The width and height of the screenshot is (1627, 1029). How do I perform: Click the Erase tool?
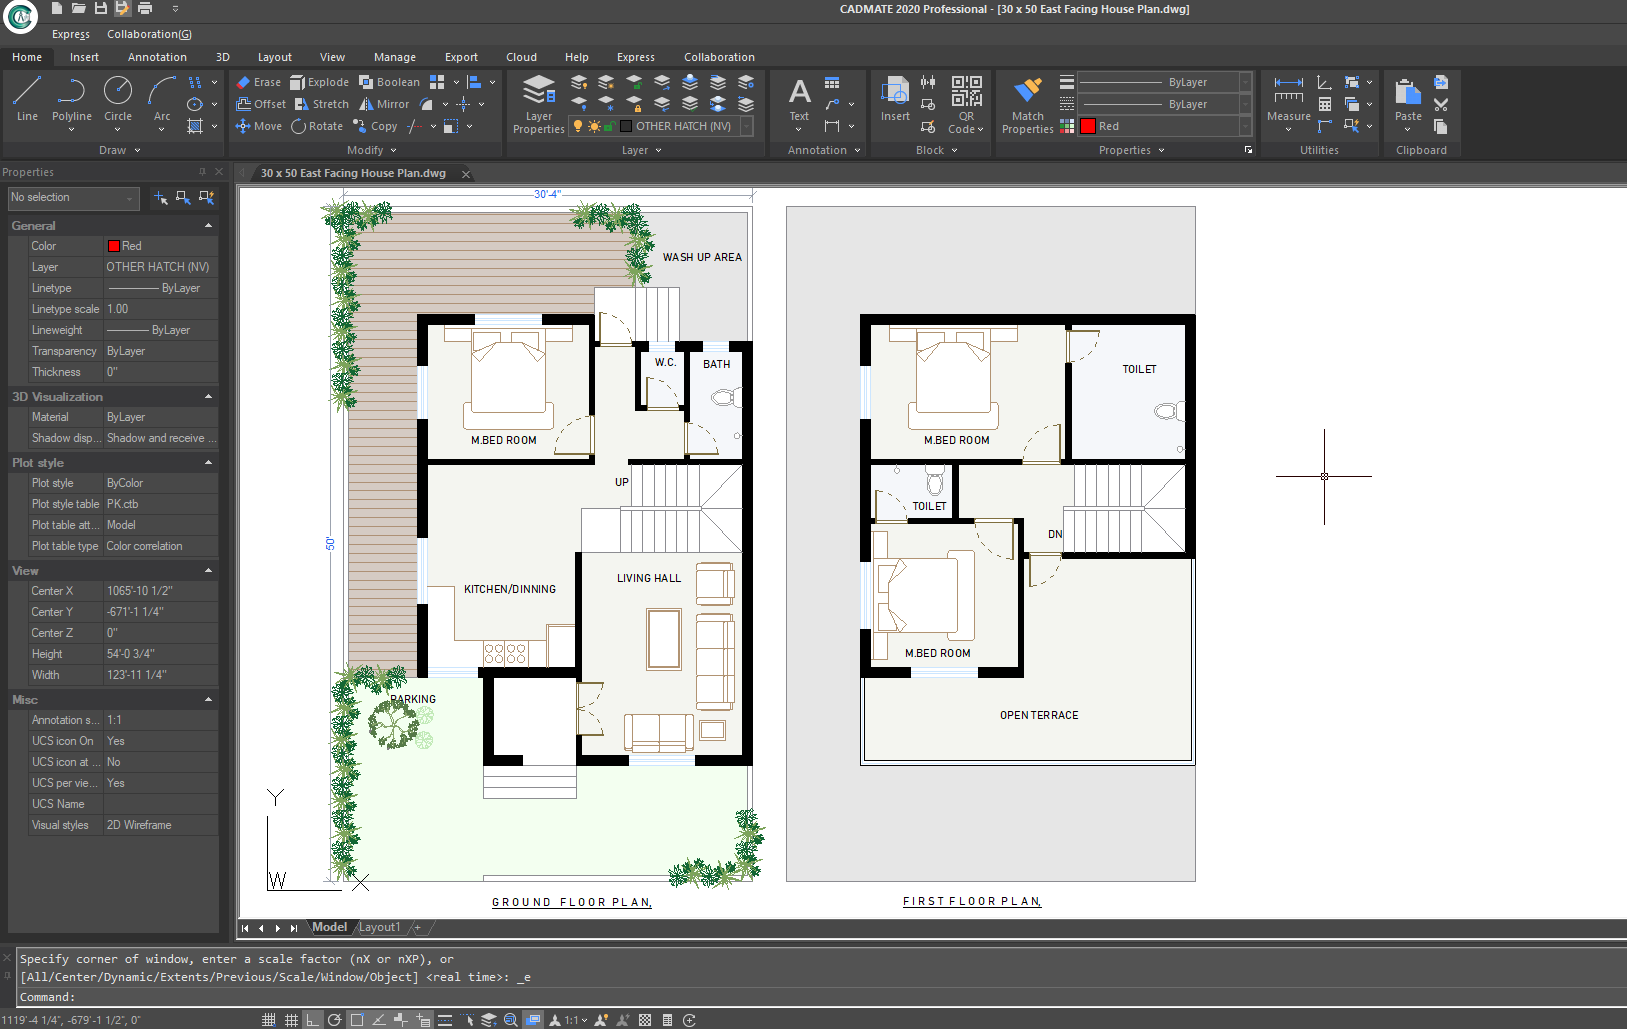pos(259,82)
